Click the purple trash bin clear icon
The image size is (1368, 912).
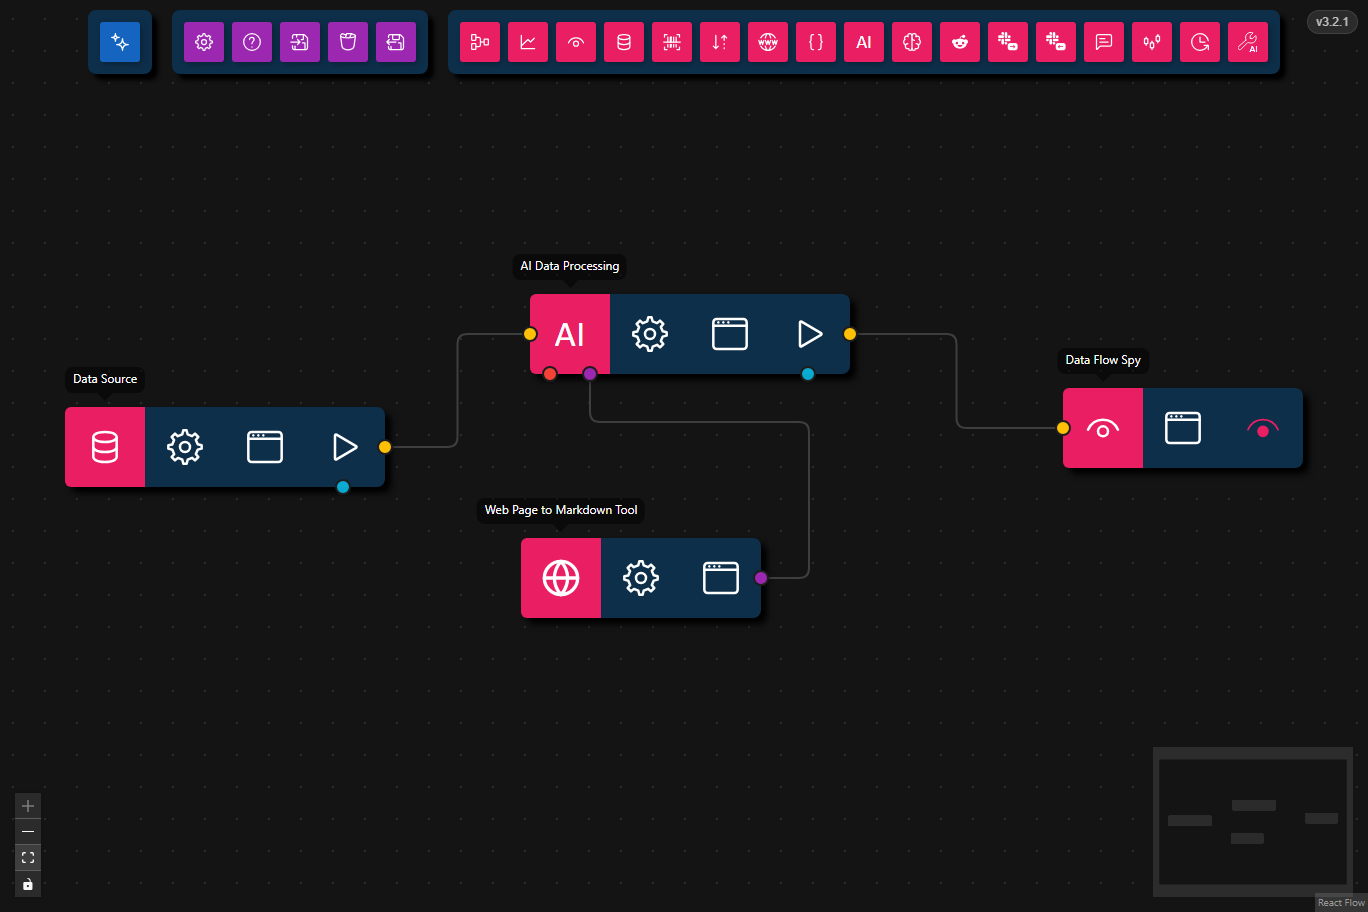348,42
